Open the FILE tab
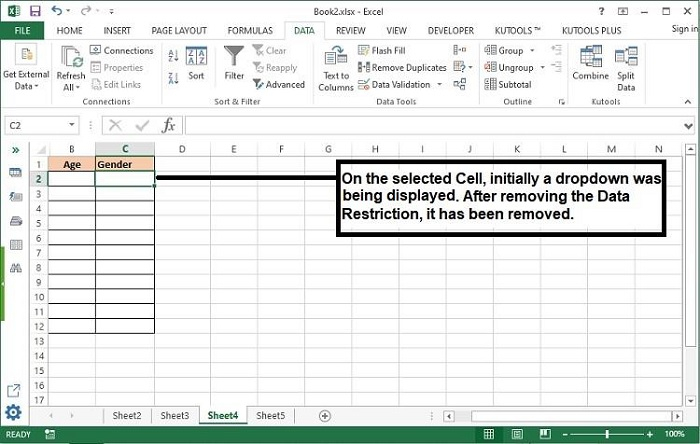700x444 pixels. [x=22, y=30]
